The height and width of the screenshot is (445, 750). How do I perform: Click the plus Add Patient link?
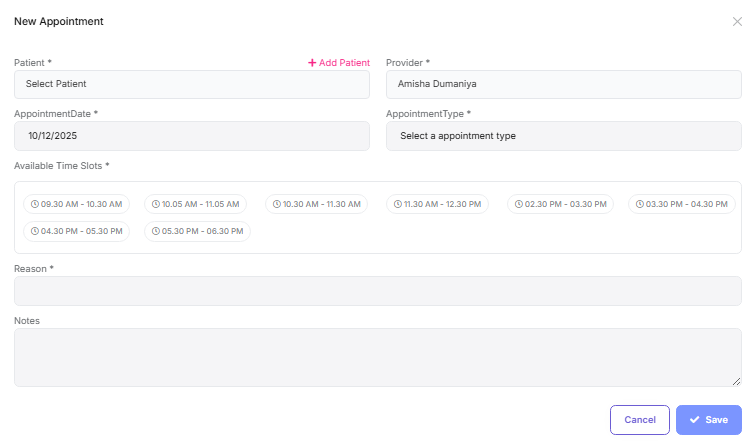[x=339, y=62]
